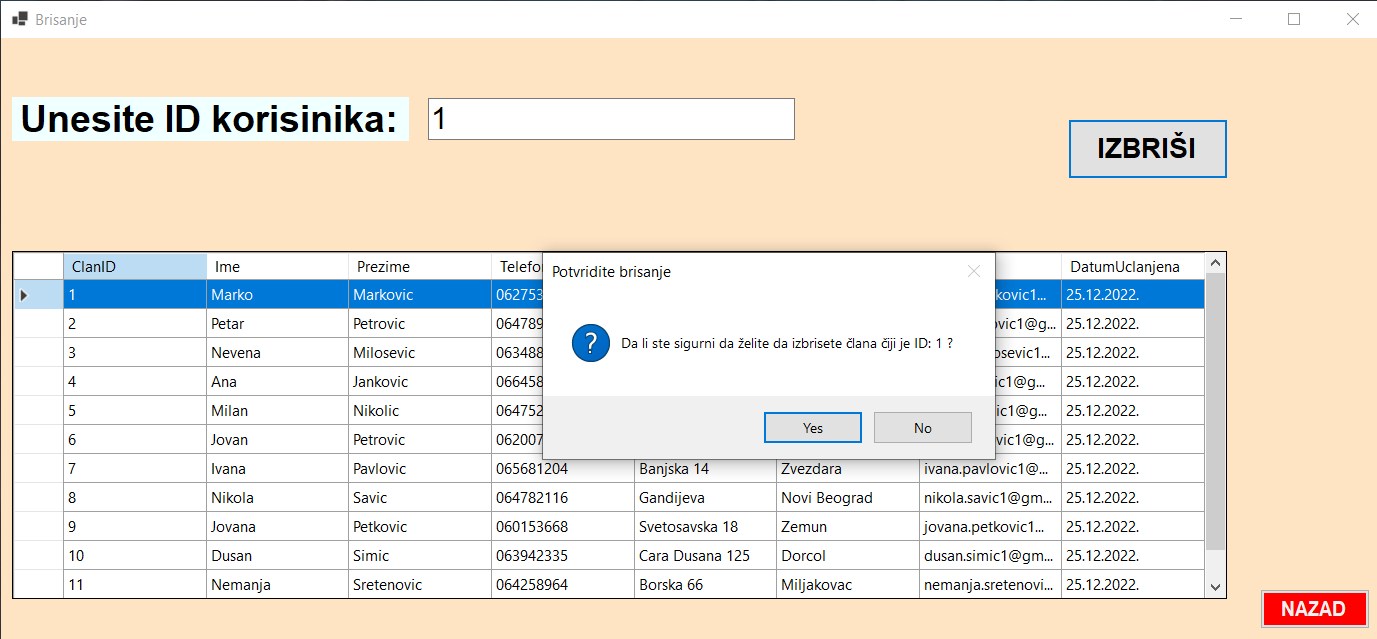This screenshot has width=1377, height=639.
Task: Select the Simic cell
Action: pyautogui.click(x=420, y=556)
